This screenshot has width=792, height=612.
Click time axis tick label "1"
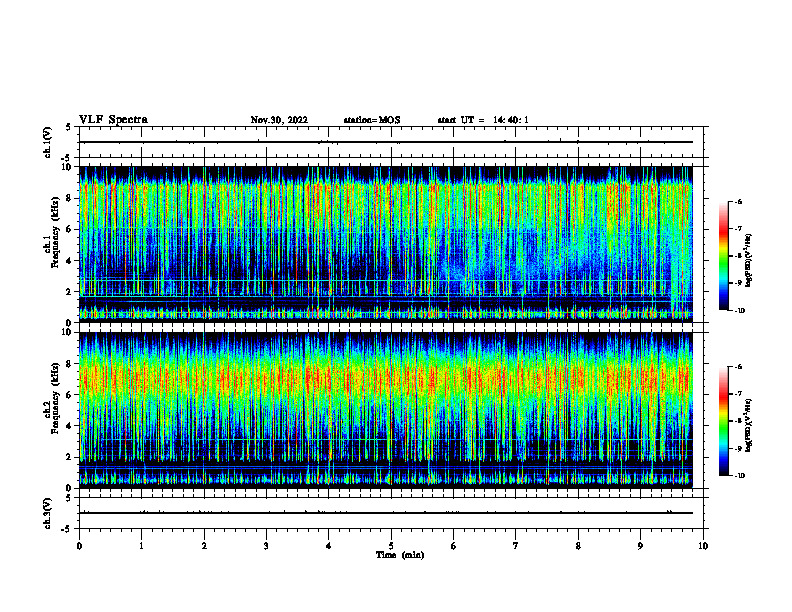click(x=141, y=546)
